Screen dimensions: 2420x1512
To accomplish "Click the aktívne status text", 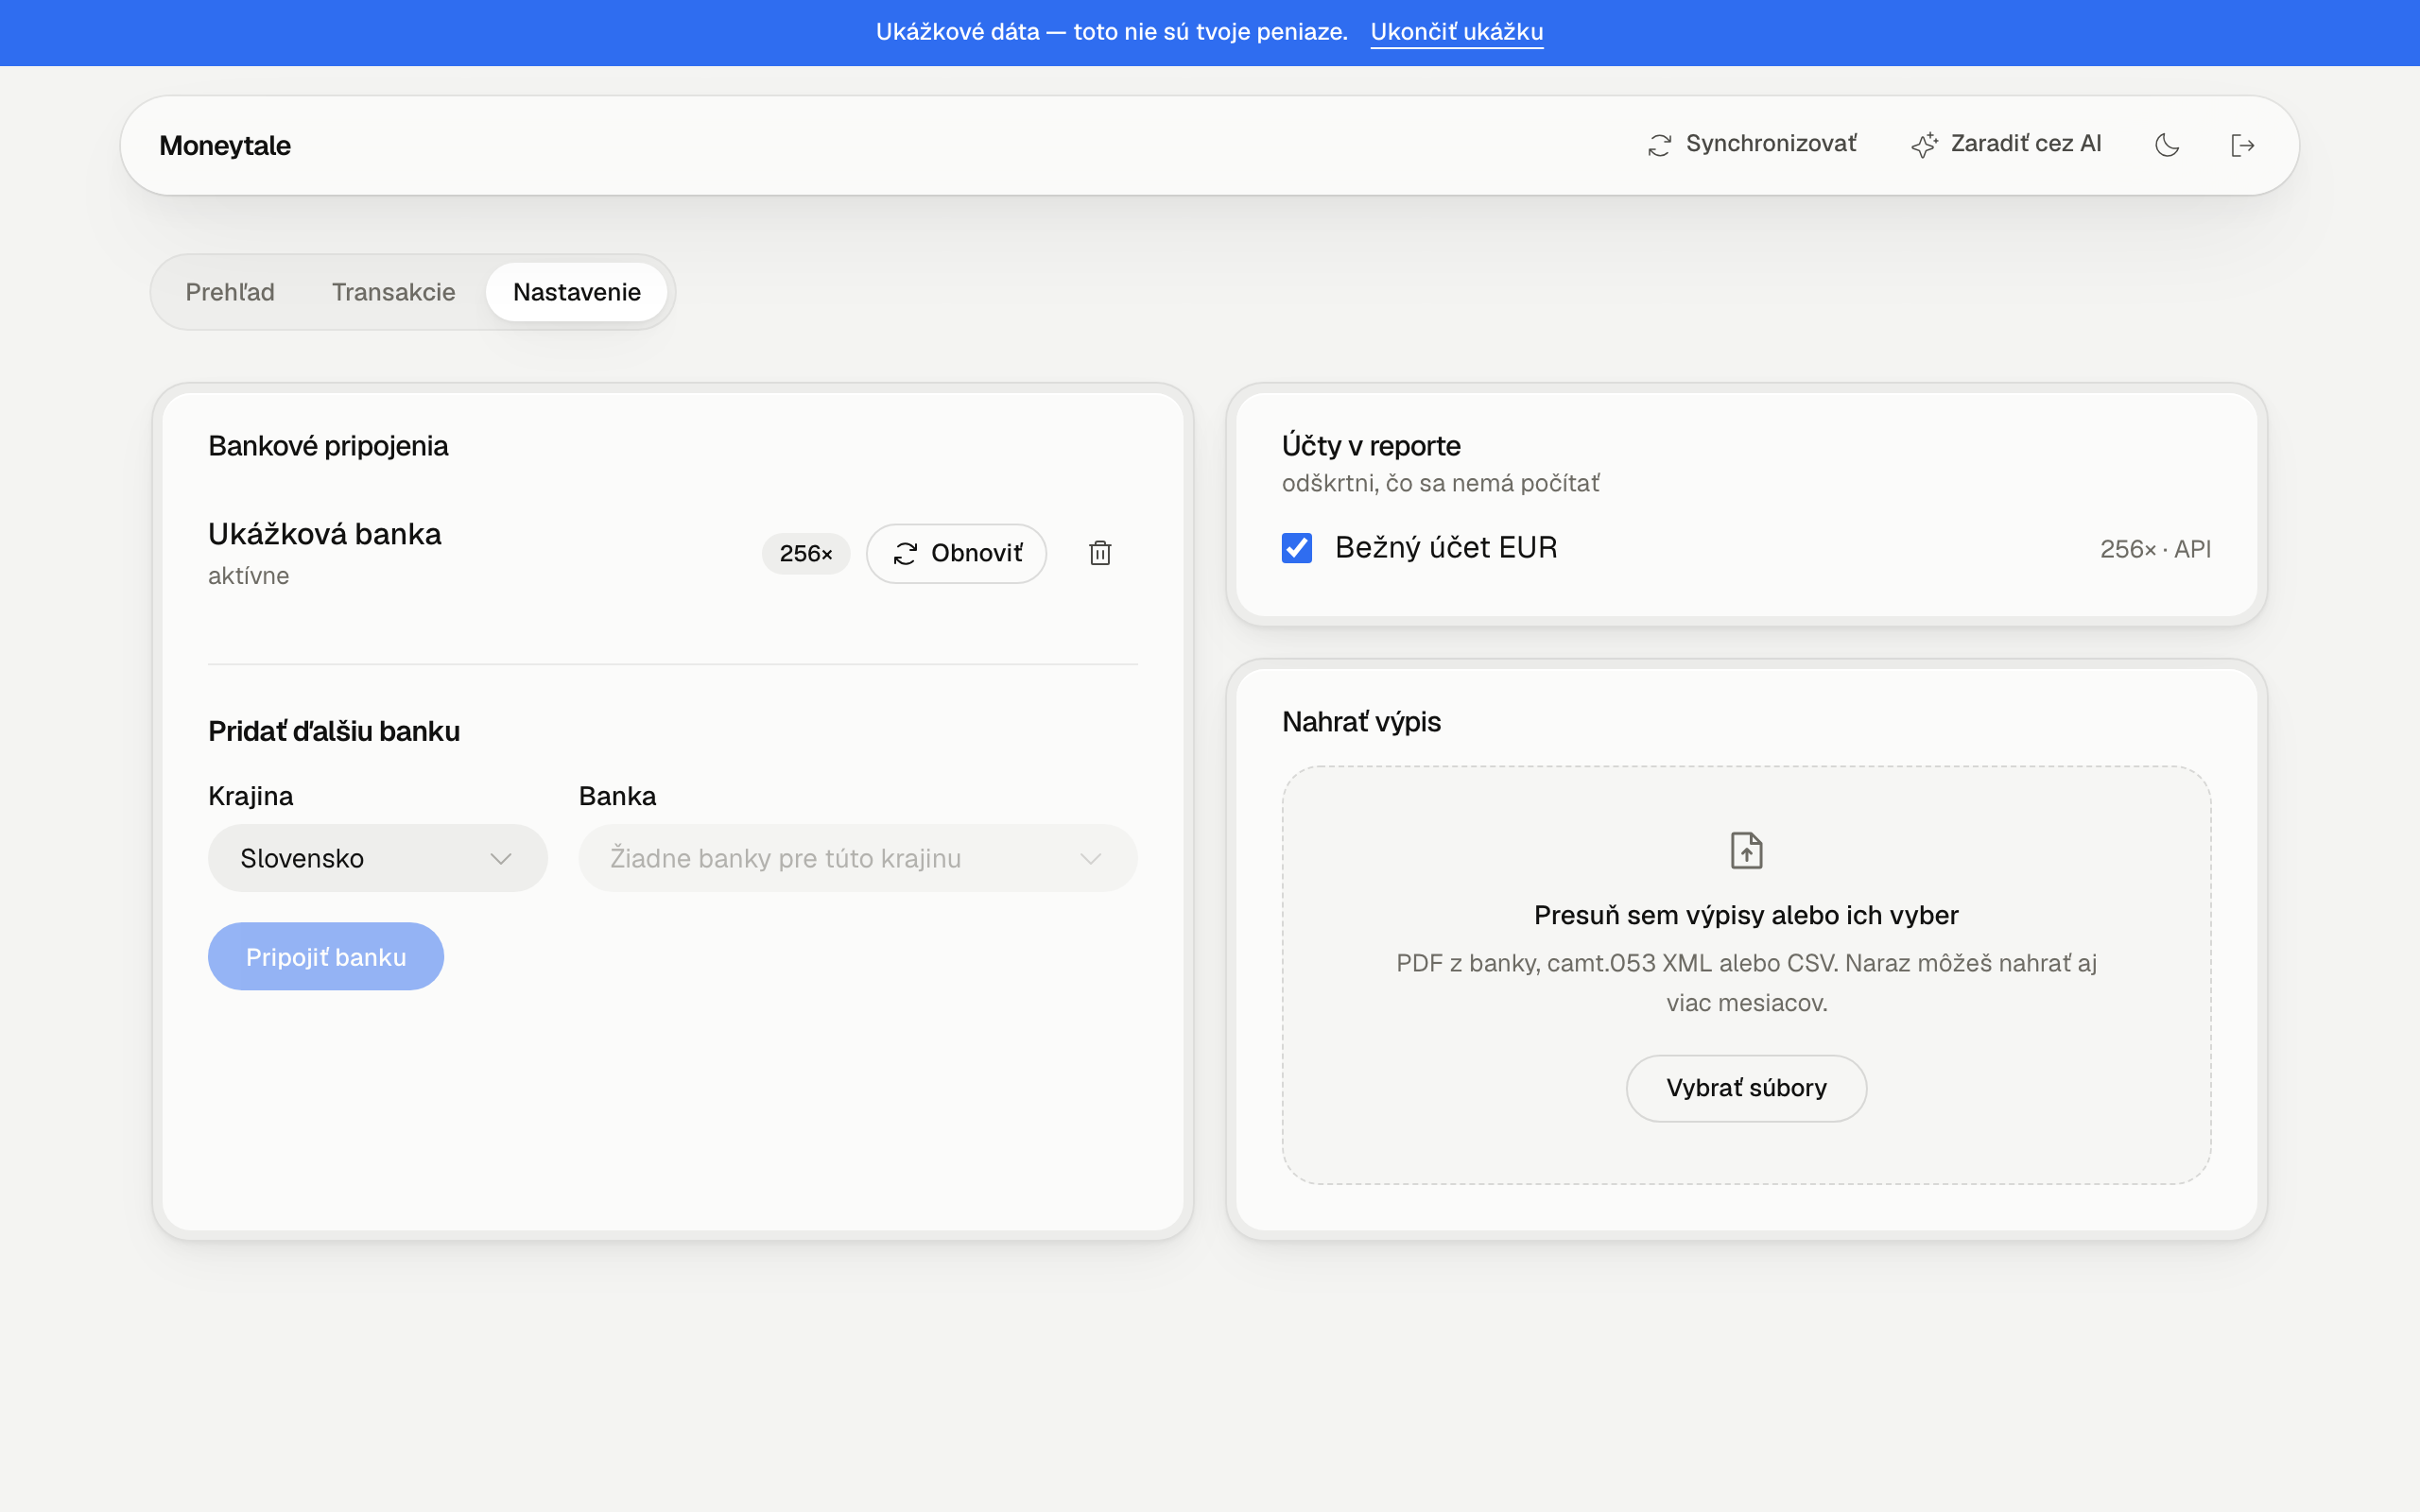I will click(249, 576).
